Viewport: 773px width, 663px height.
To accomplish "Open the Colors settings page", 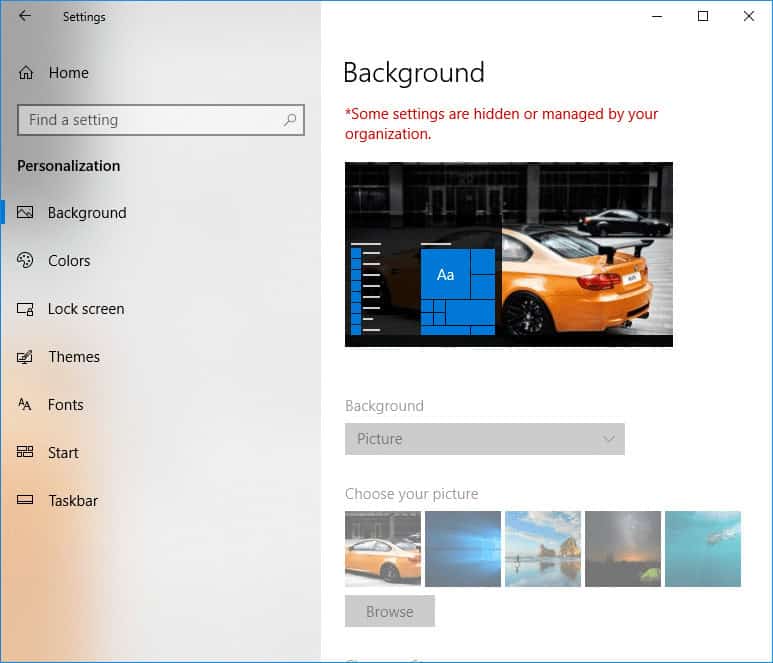I will pyautogui.click(x=69, y=261).
